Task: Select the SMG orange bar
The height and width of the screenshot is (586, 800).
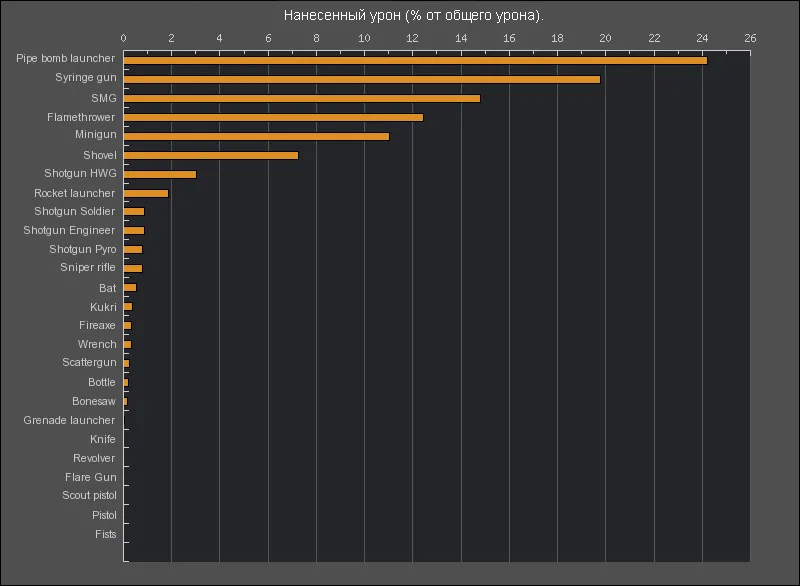Action: [x=302, y=98]
